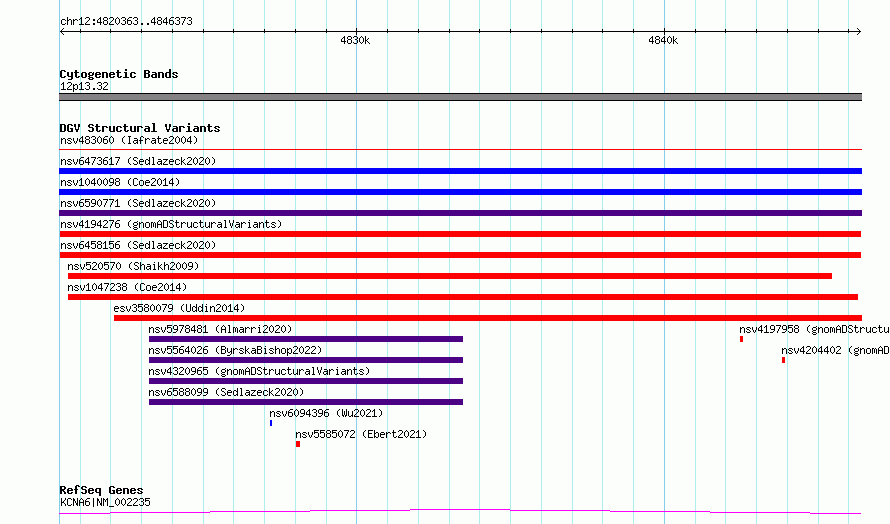Click the nsv1040098 (Coe2014) label
This screenshot has width=890, height=524.
click(x=120, y=182)
